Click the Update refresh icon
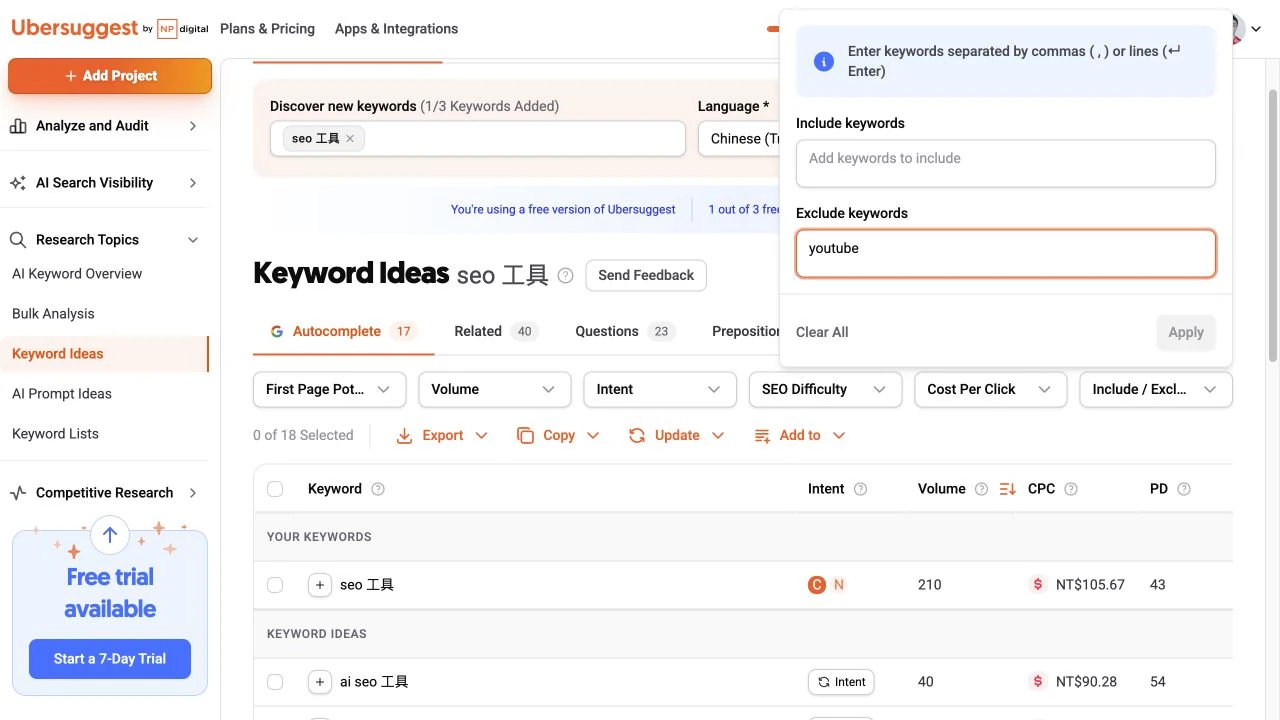1280x720 pixels. pos(637,436)
